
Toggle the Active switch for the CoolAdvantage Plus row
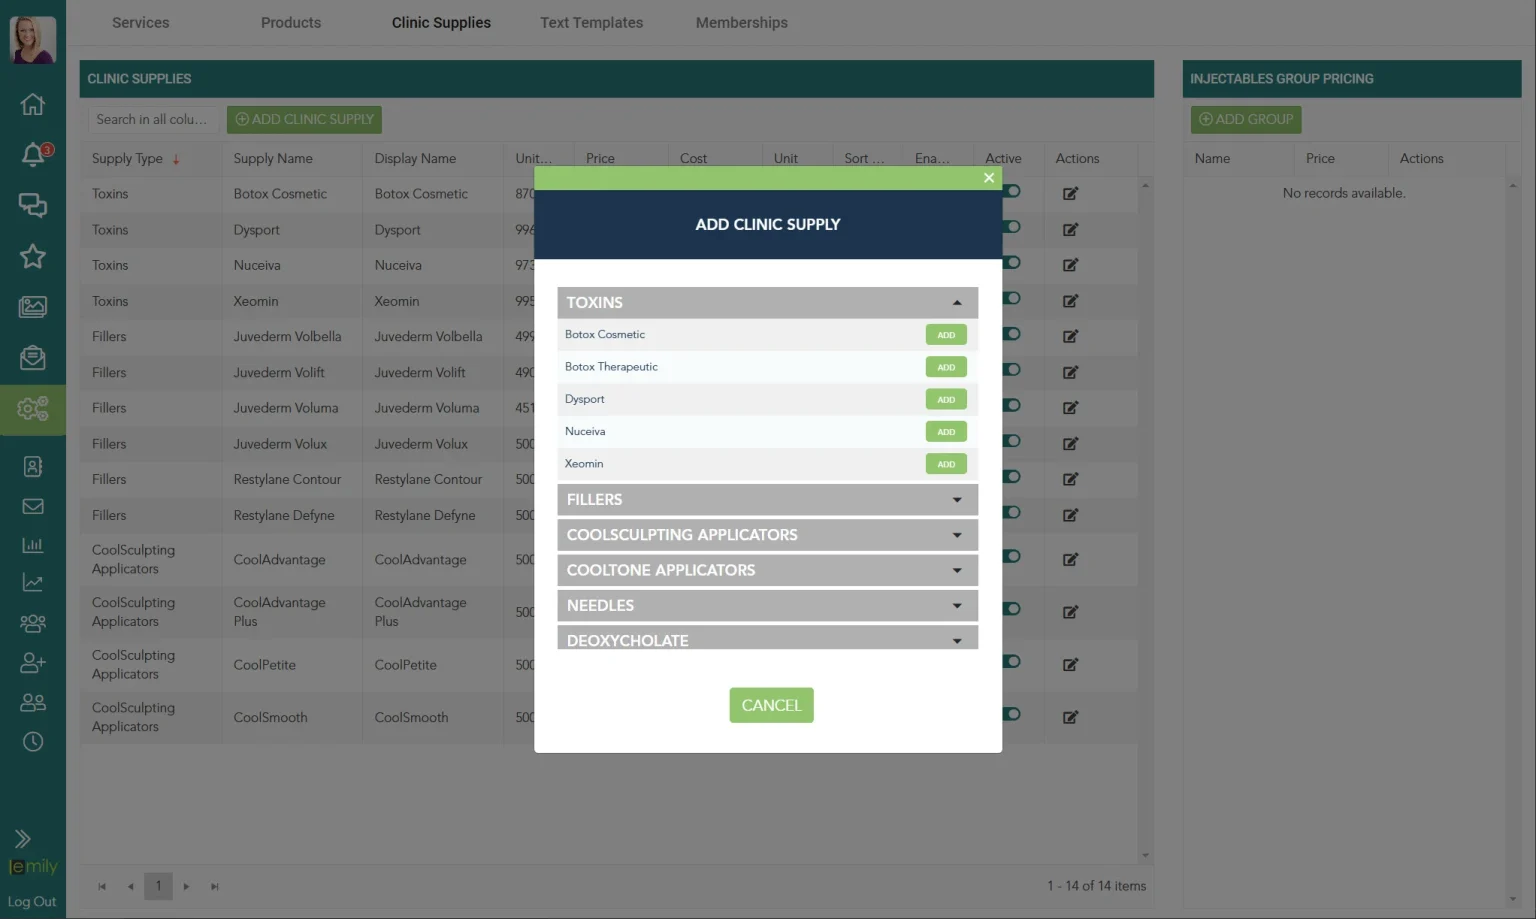tap(1012, 609)
